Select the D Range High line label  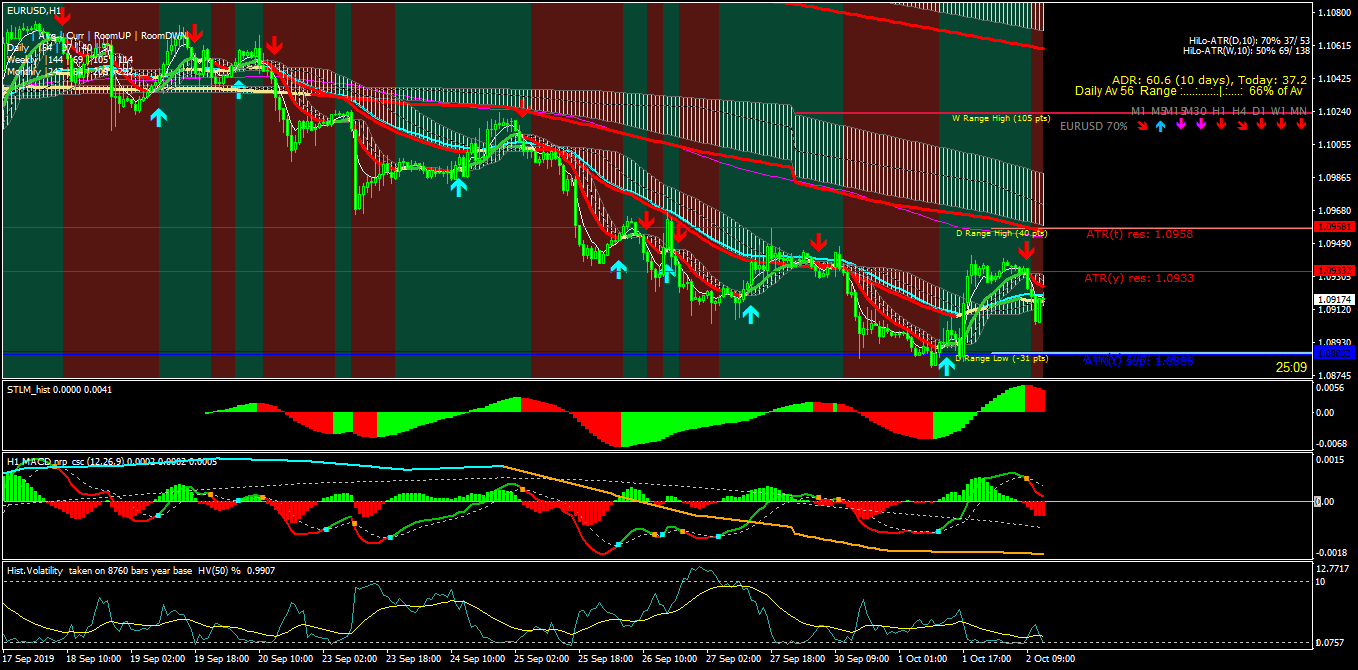(1001, 233)
